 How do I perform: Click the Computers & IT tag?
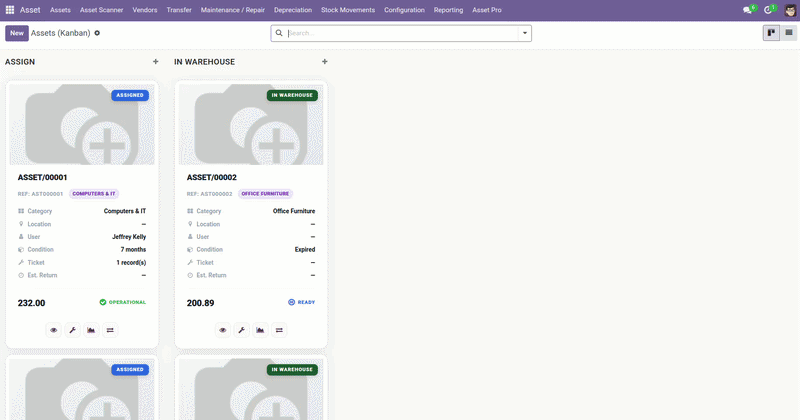point(94,194)
